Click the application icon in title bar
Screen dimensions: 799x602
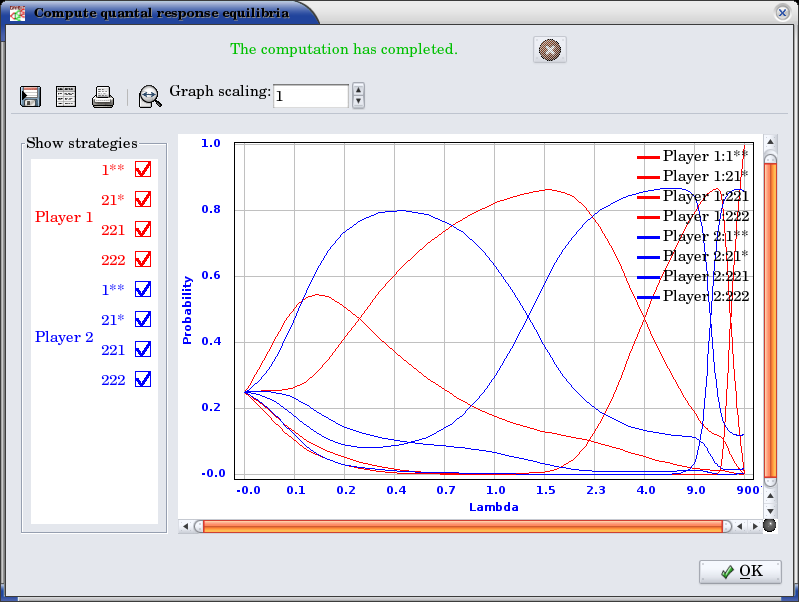pos(17,13)
